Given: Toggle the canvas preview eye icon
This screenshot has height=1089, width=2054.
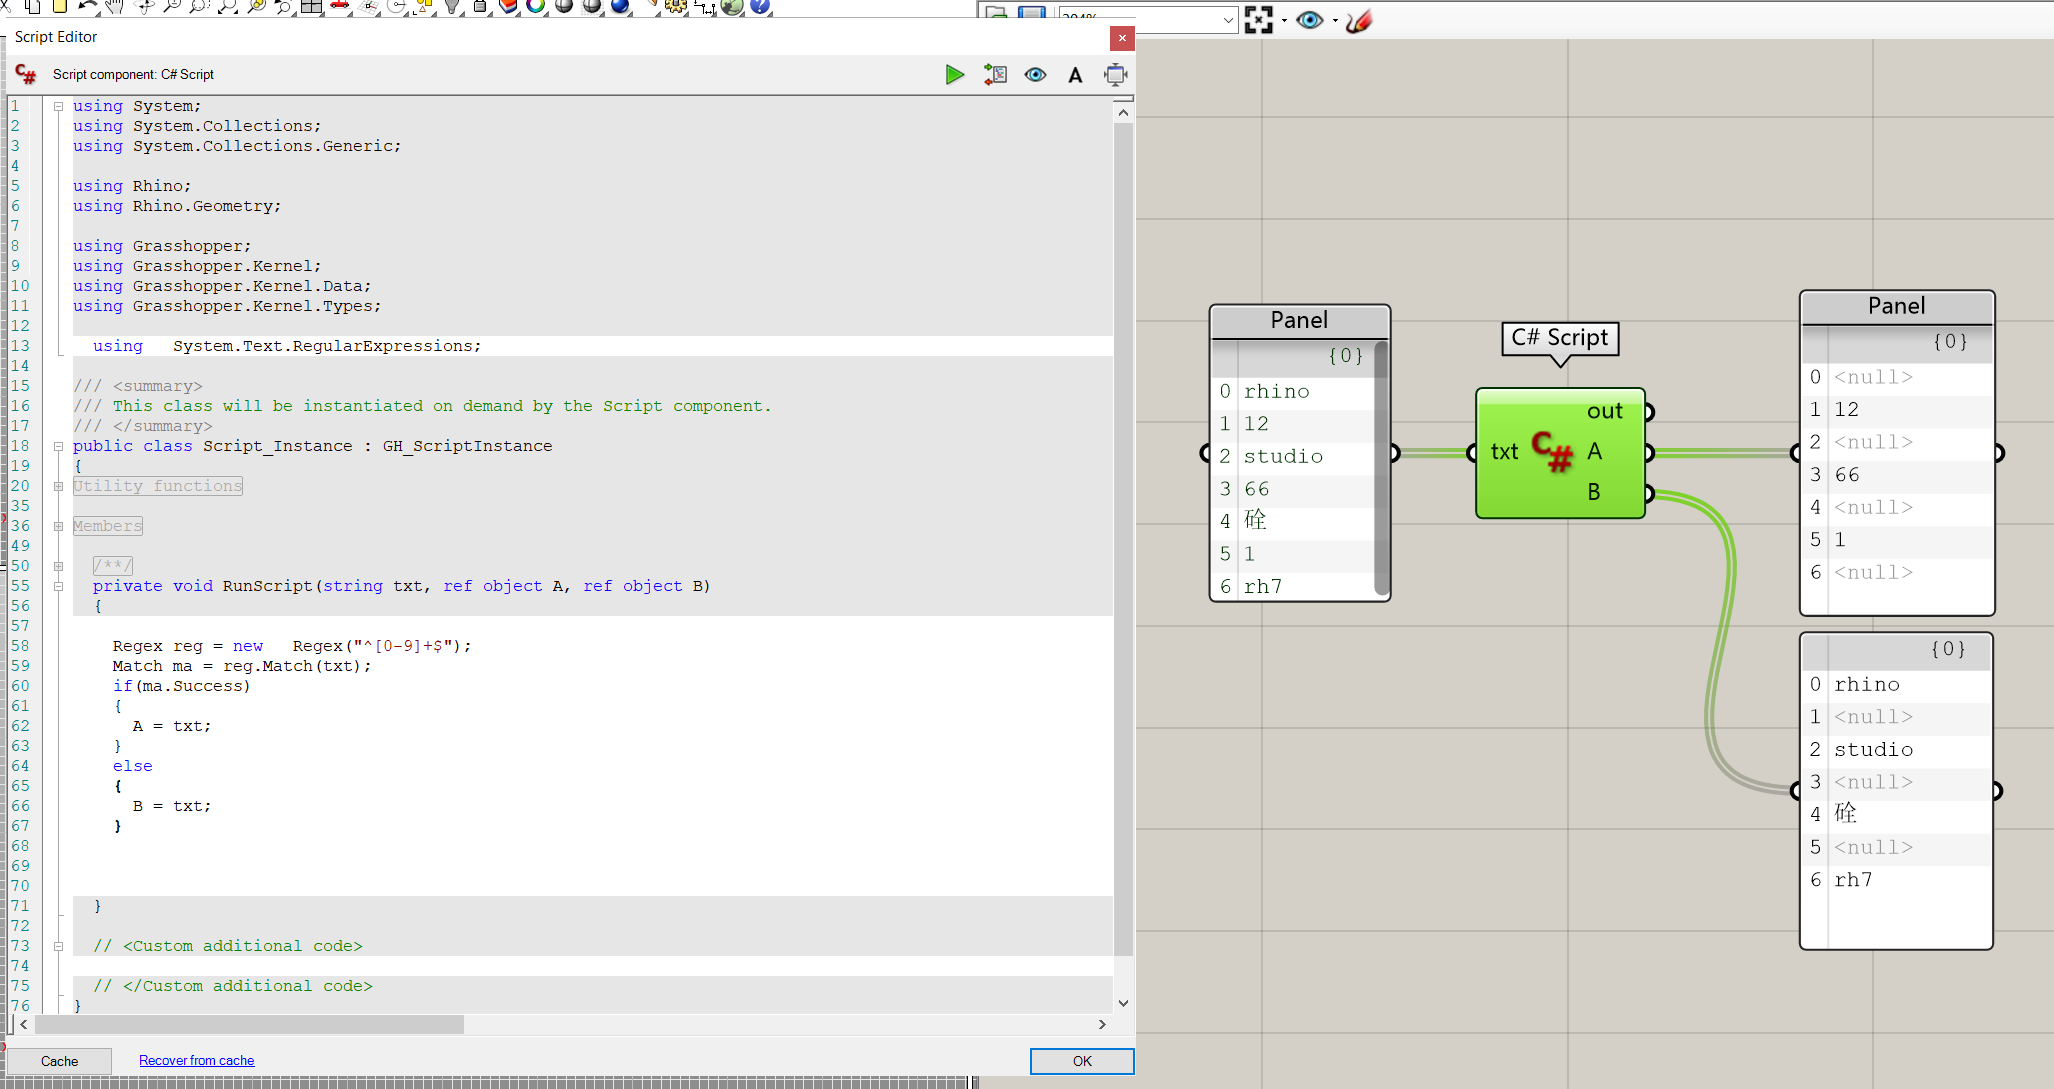Looking at the screenshot, I should 1309,19.
